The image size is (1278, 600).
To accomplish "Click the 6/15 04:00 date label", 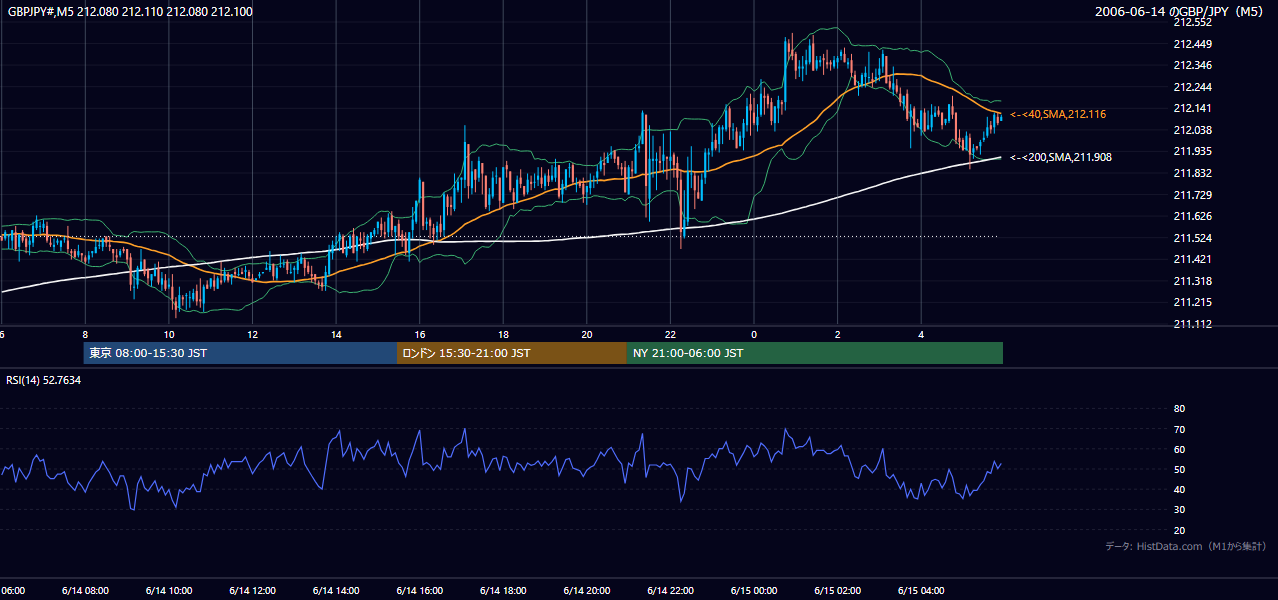I will click(921, 590).
